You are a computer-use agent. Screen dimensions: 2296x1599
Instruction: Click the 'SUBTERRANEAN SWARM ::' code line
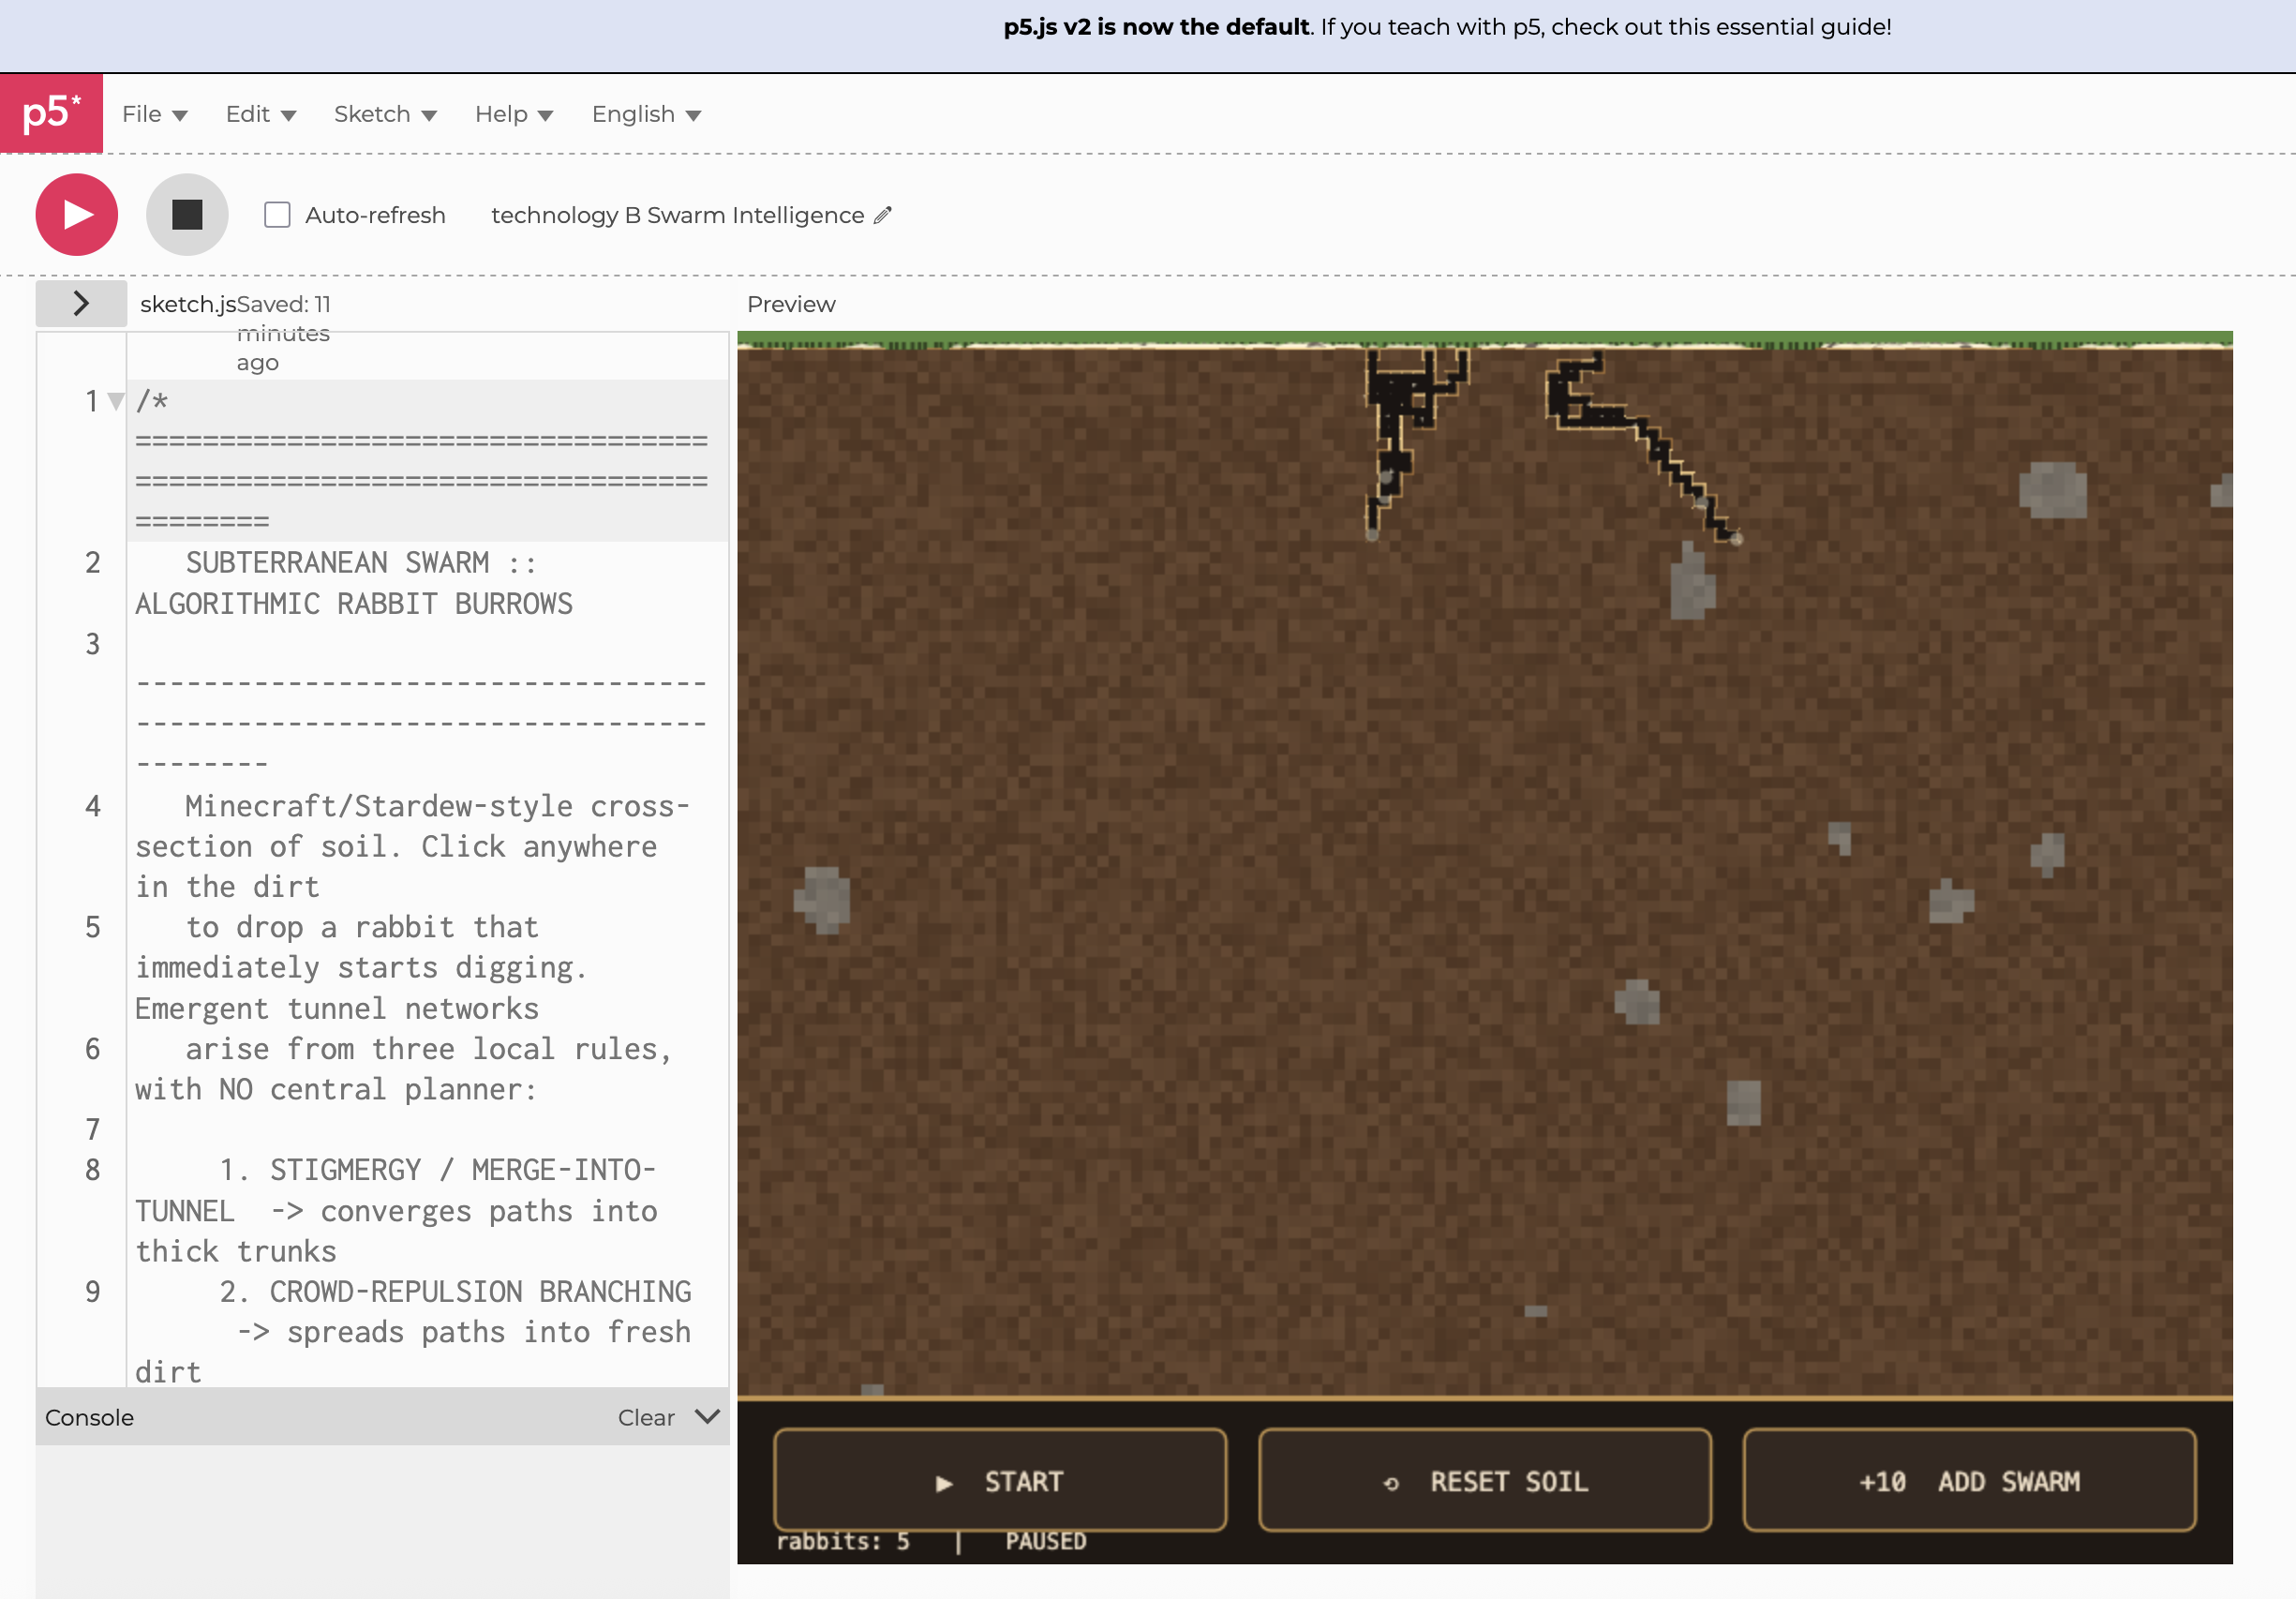[x=361, y=563]
